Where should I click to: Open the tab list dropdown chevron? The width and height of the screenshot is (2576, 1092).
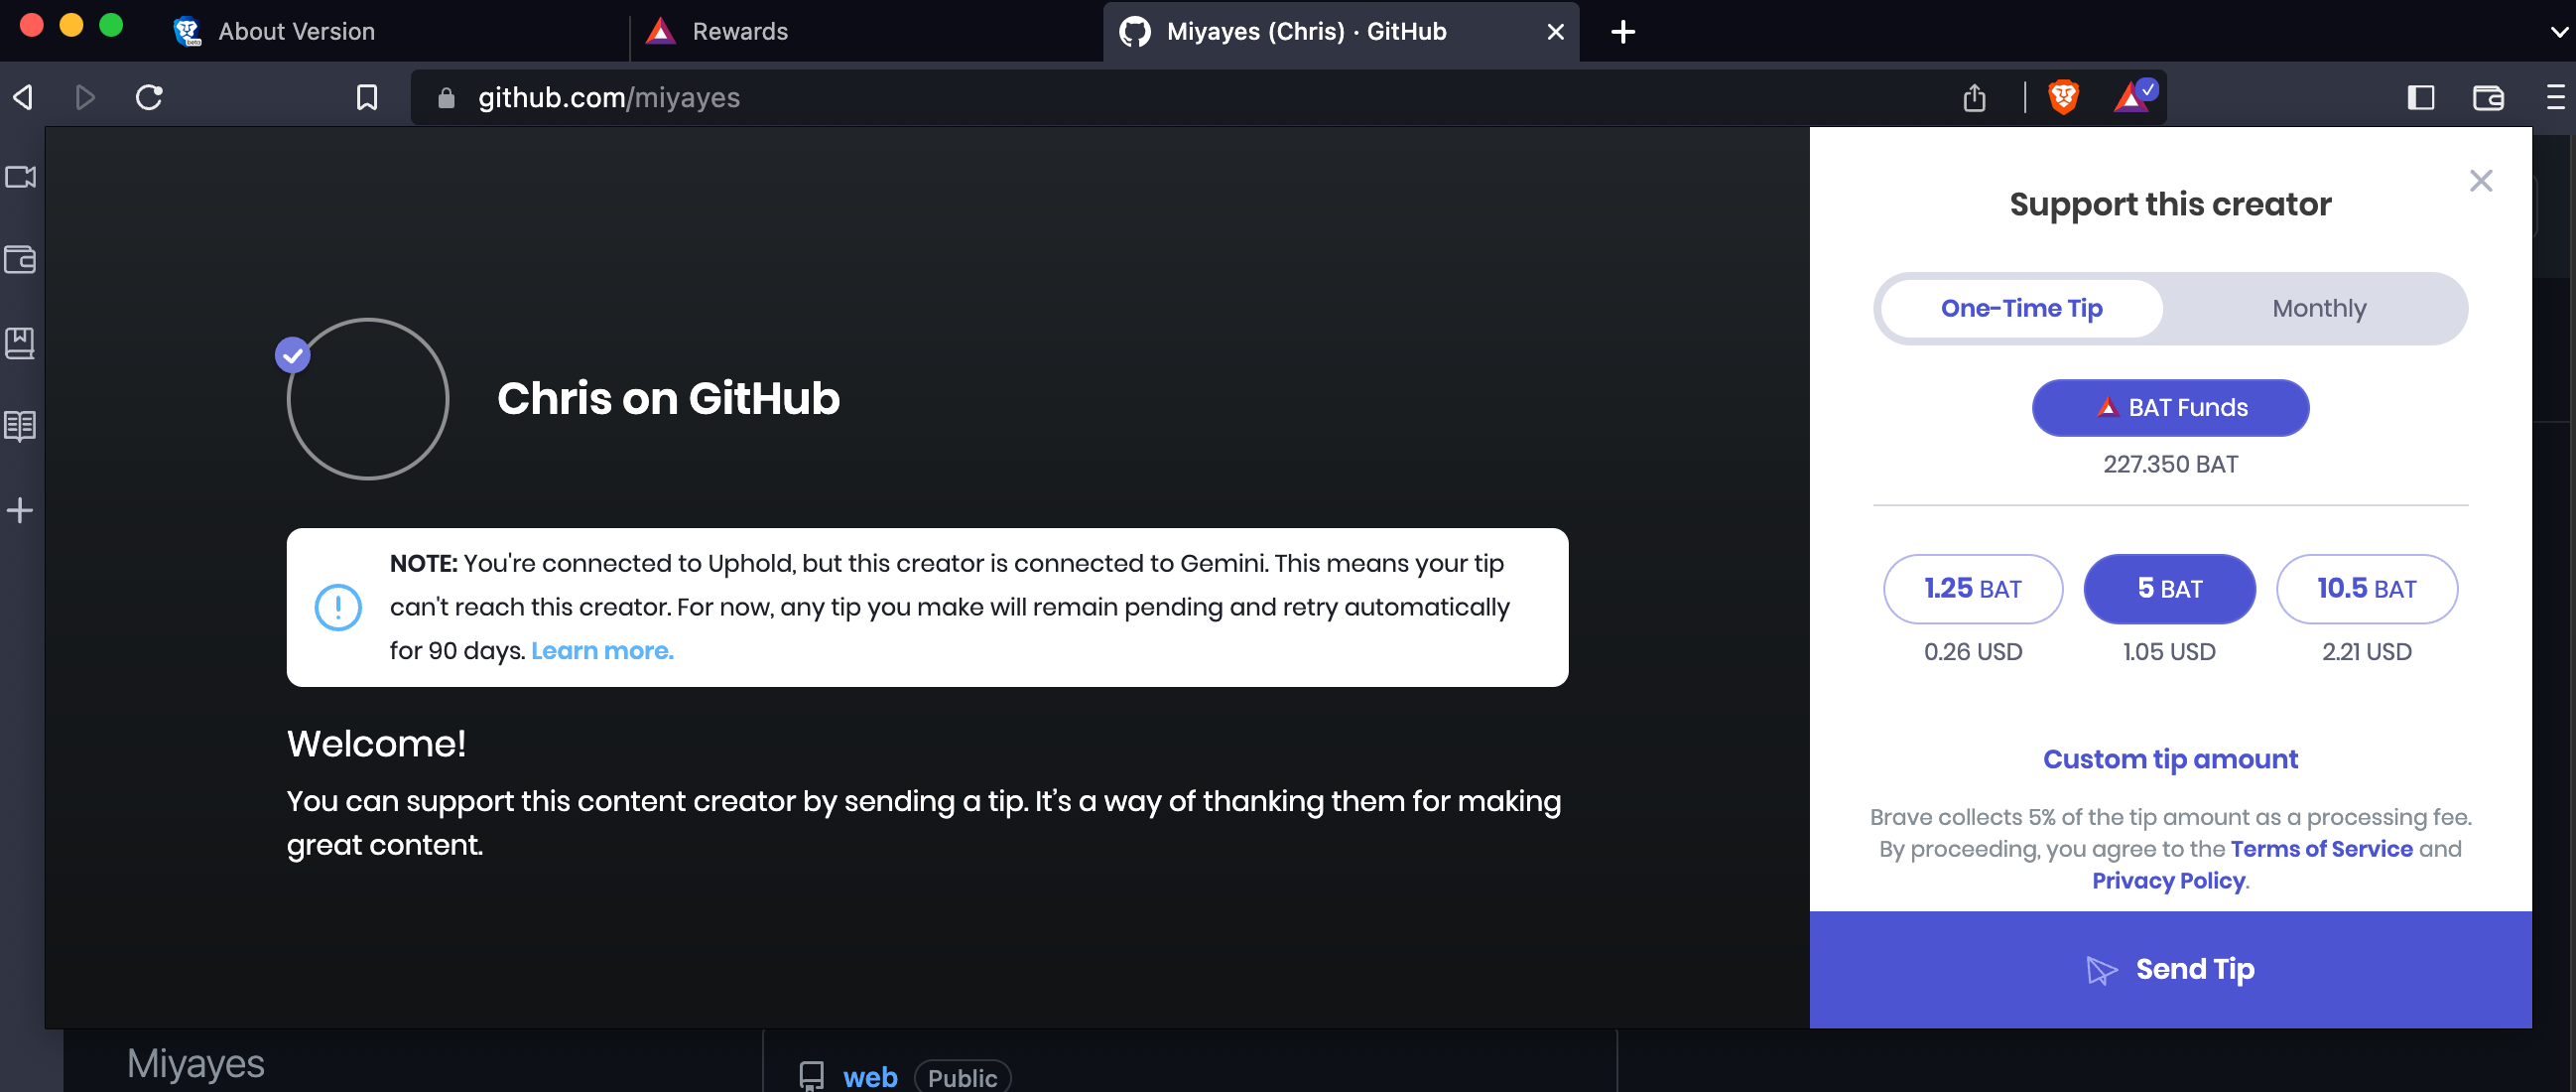[x=2558, y=32]
